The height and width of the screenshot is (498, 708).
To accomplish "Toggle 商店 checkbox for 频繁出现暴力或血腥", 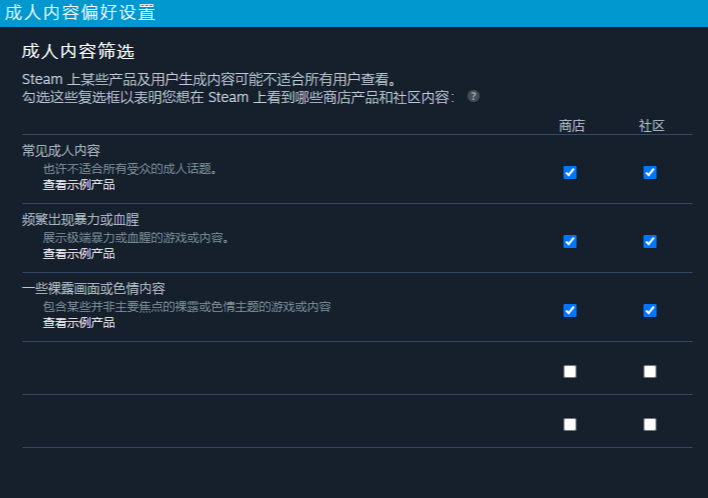I will [570, 241].
